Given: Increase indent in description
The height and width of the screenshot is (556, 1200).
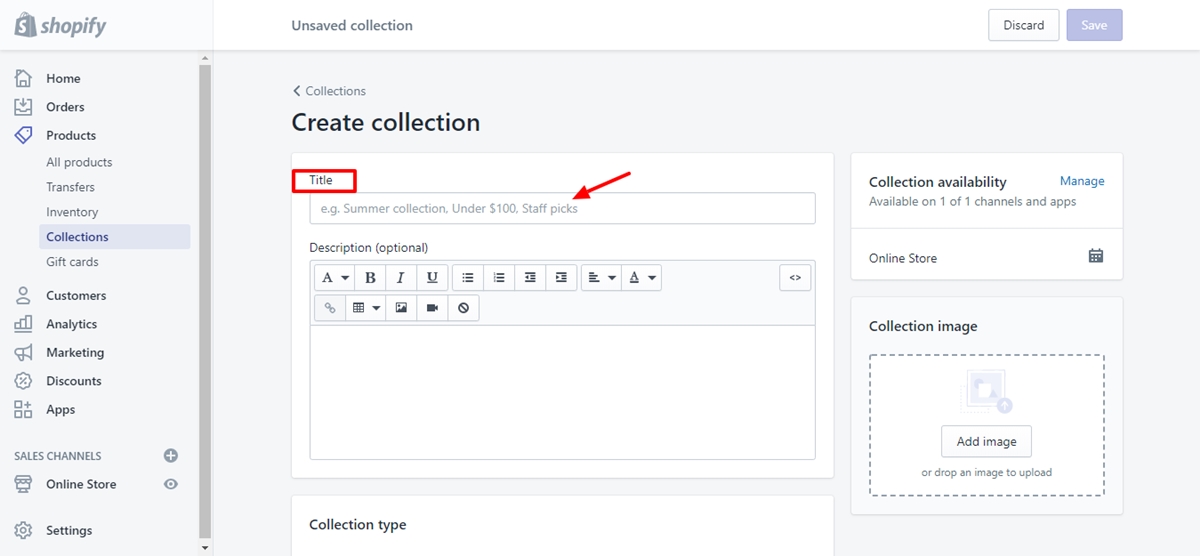Looking at the screenshot, I should point(561,278).
